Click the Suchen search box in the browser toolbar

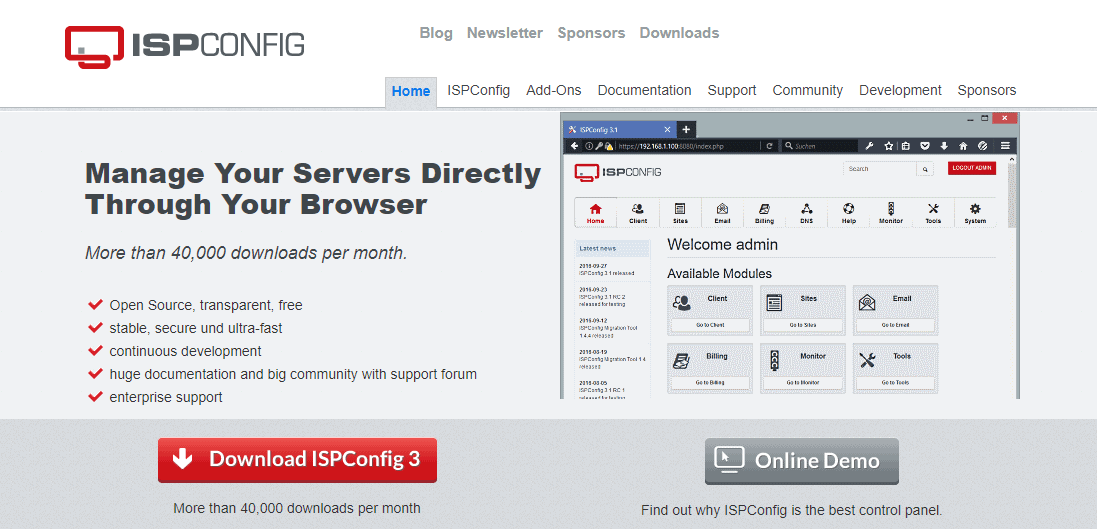(819, 146)
